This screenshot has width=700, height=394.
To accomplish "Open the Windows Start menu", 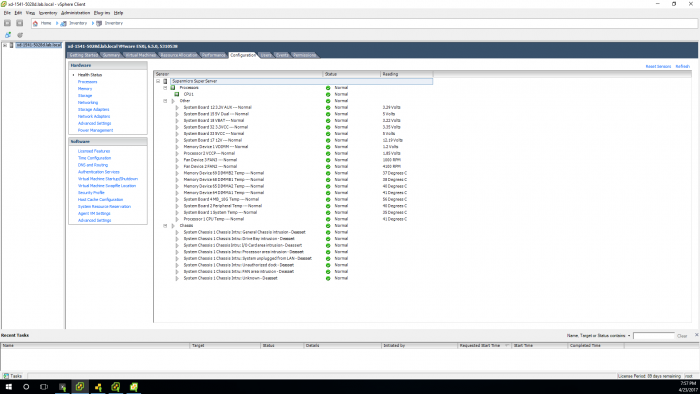I will tap(8, 387).
